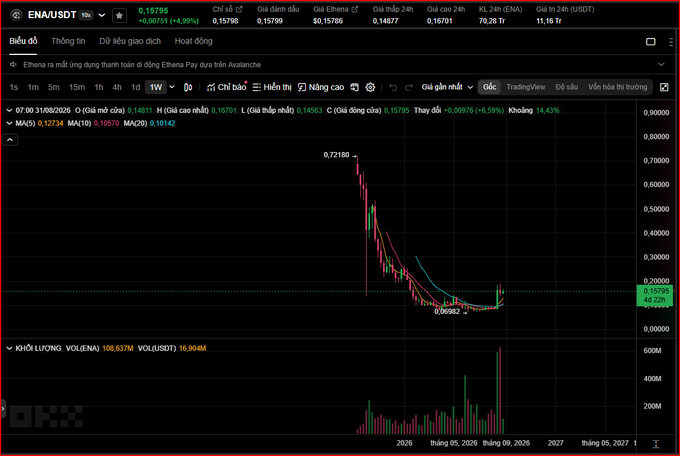The height and width of the screenshot is (456, 680).
Task: Click the undo arrow icon
Action: [x=393, y=88]
